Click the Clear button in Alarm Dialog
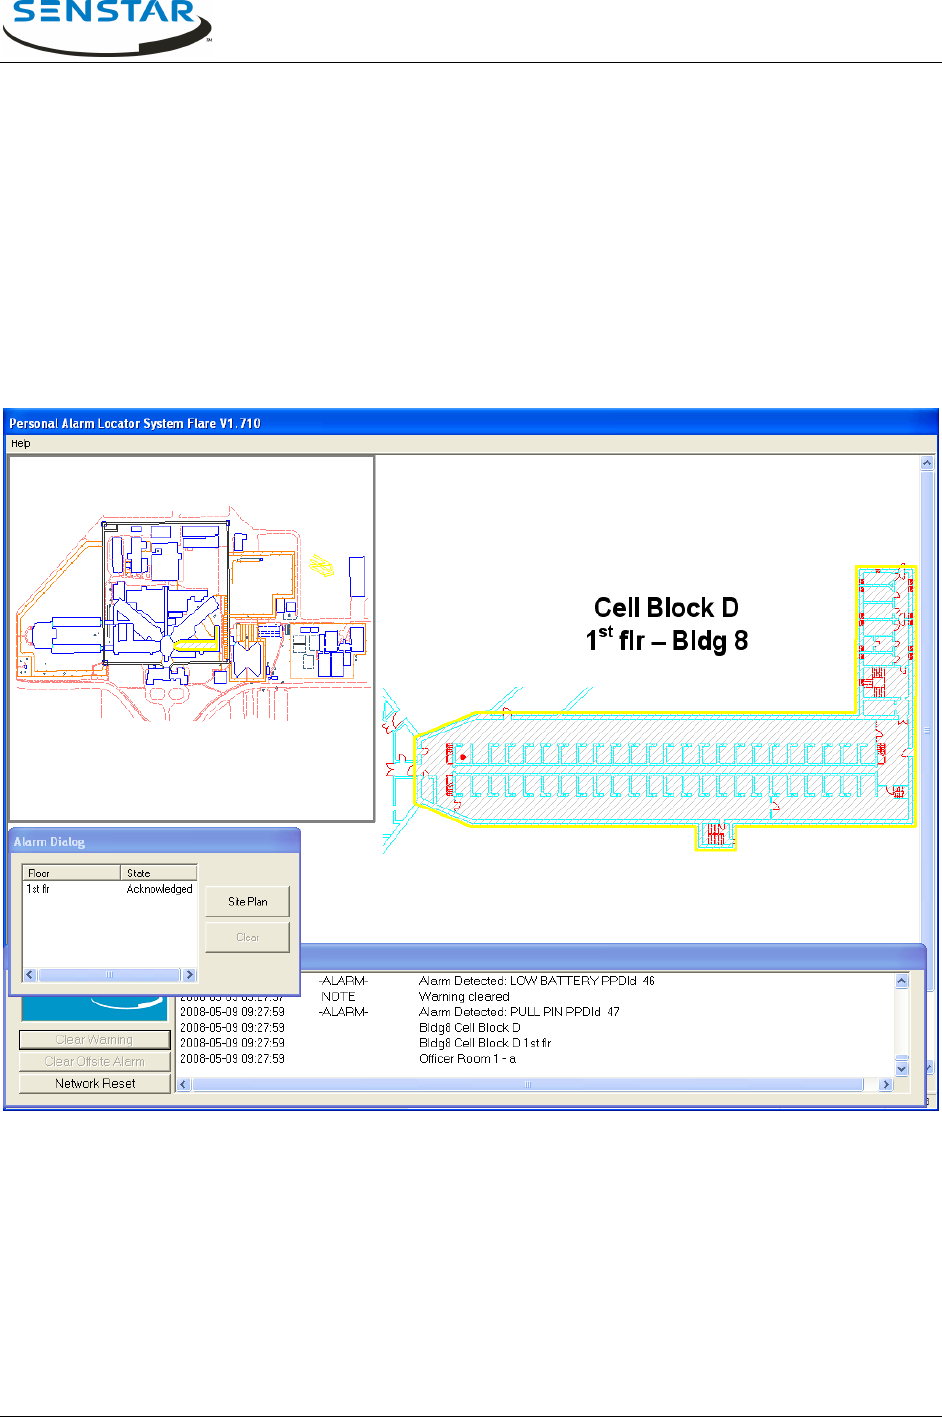Image resolution: width=942 pixels, height=1417 pixels. pyautogui.click(x=247, y=937)
